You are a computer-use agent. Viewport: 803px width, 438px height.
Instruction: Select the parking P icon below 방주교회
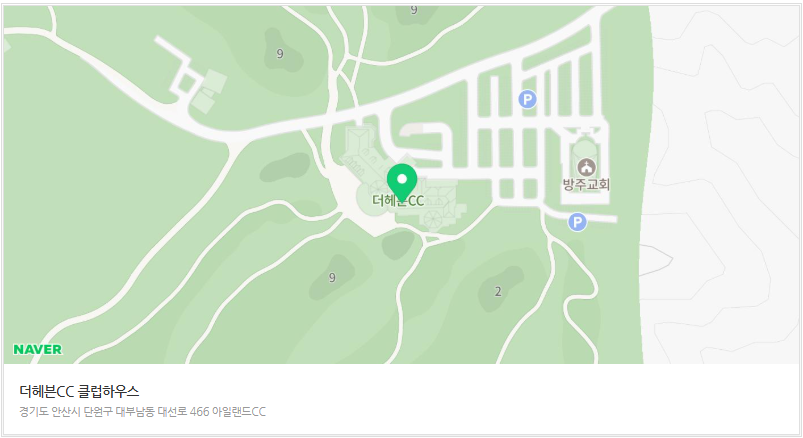click(577, 222)
